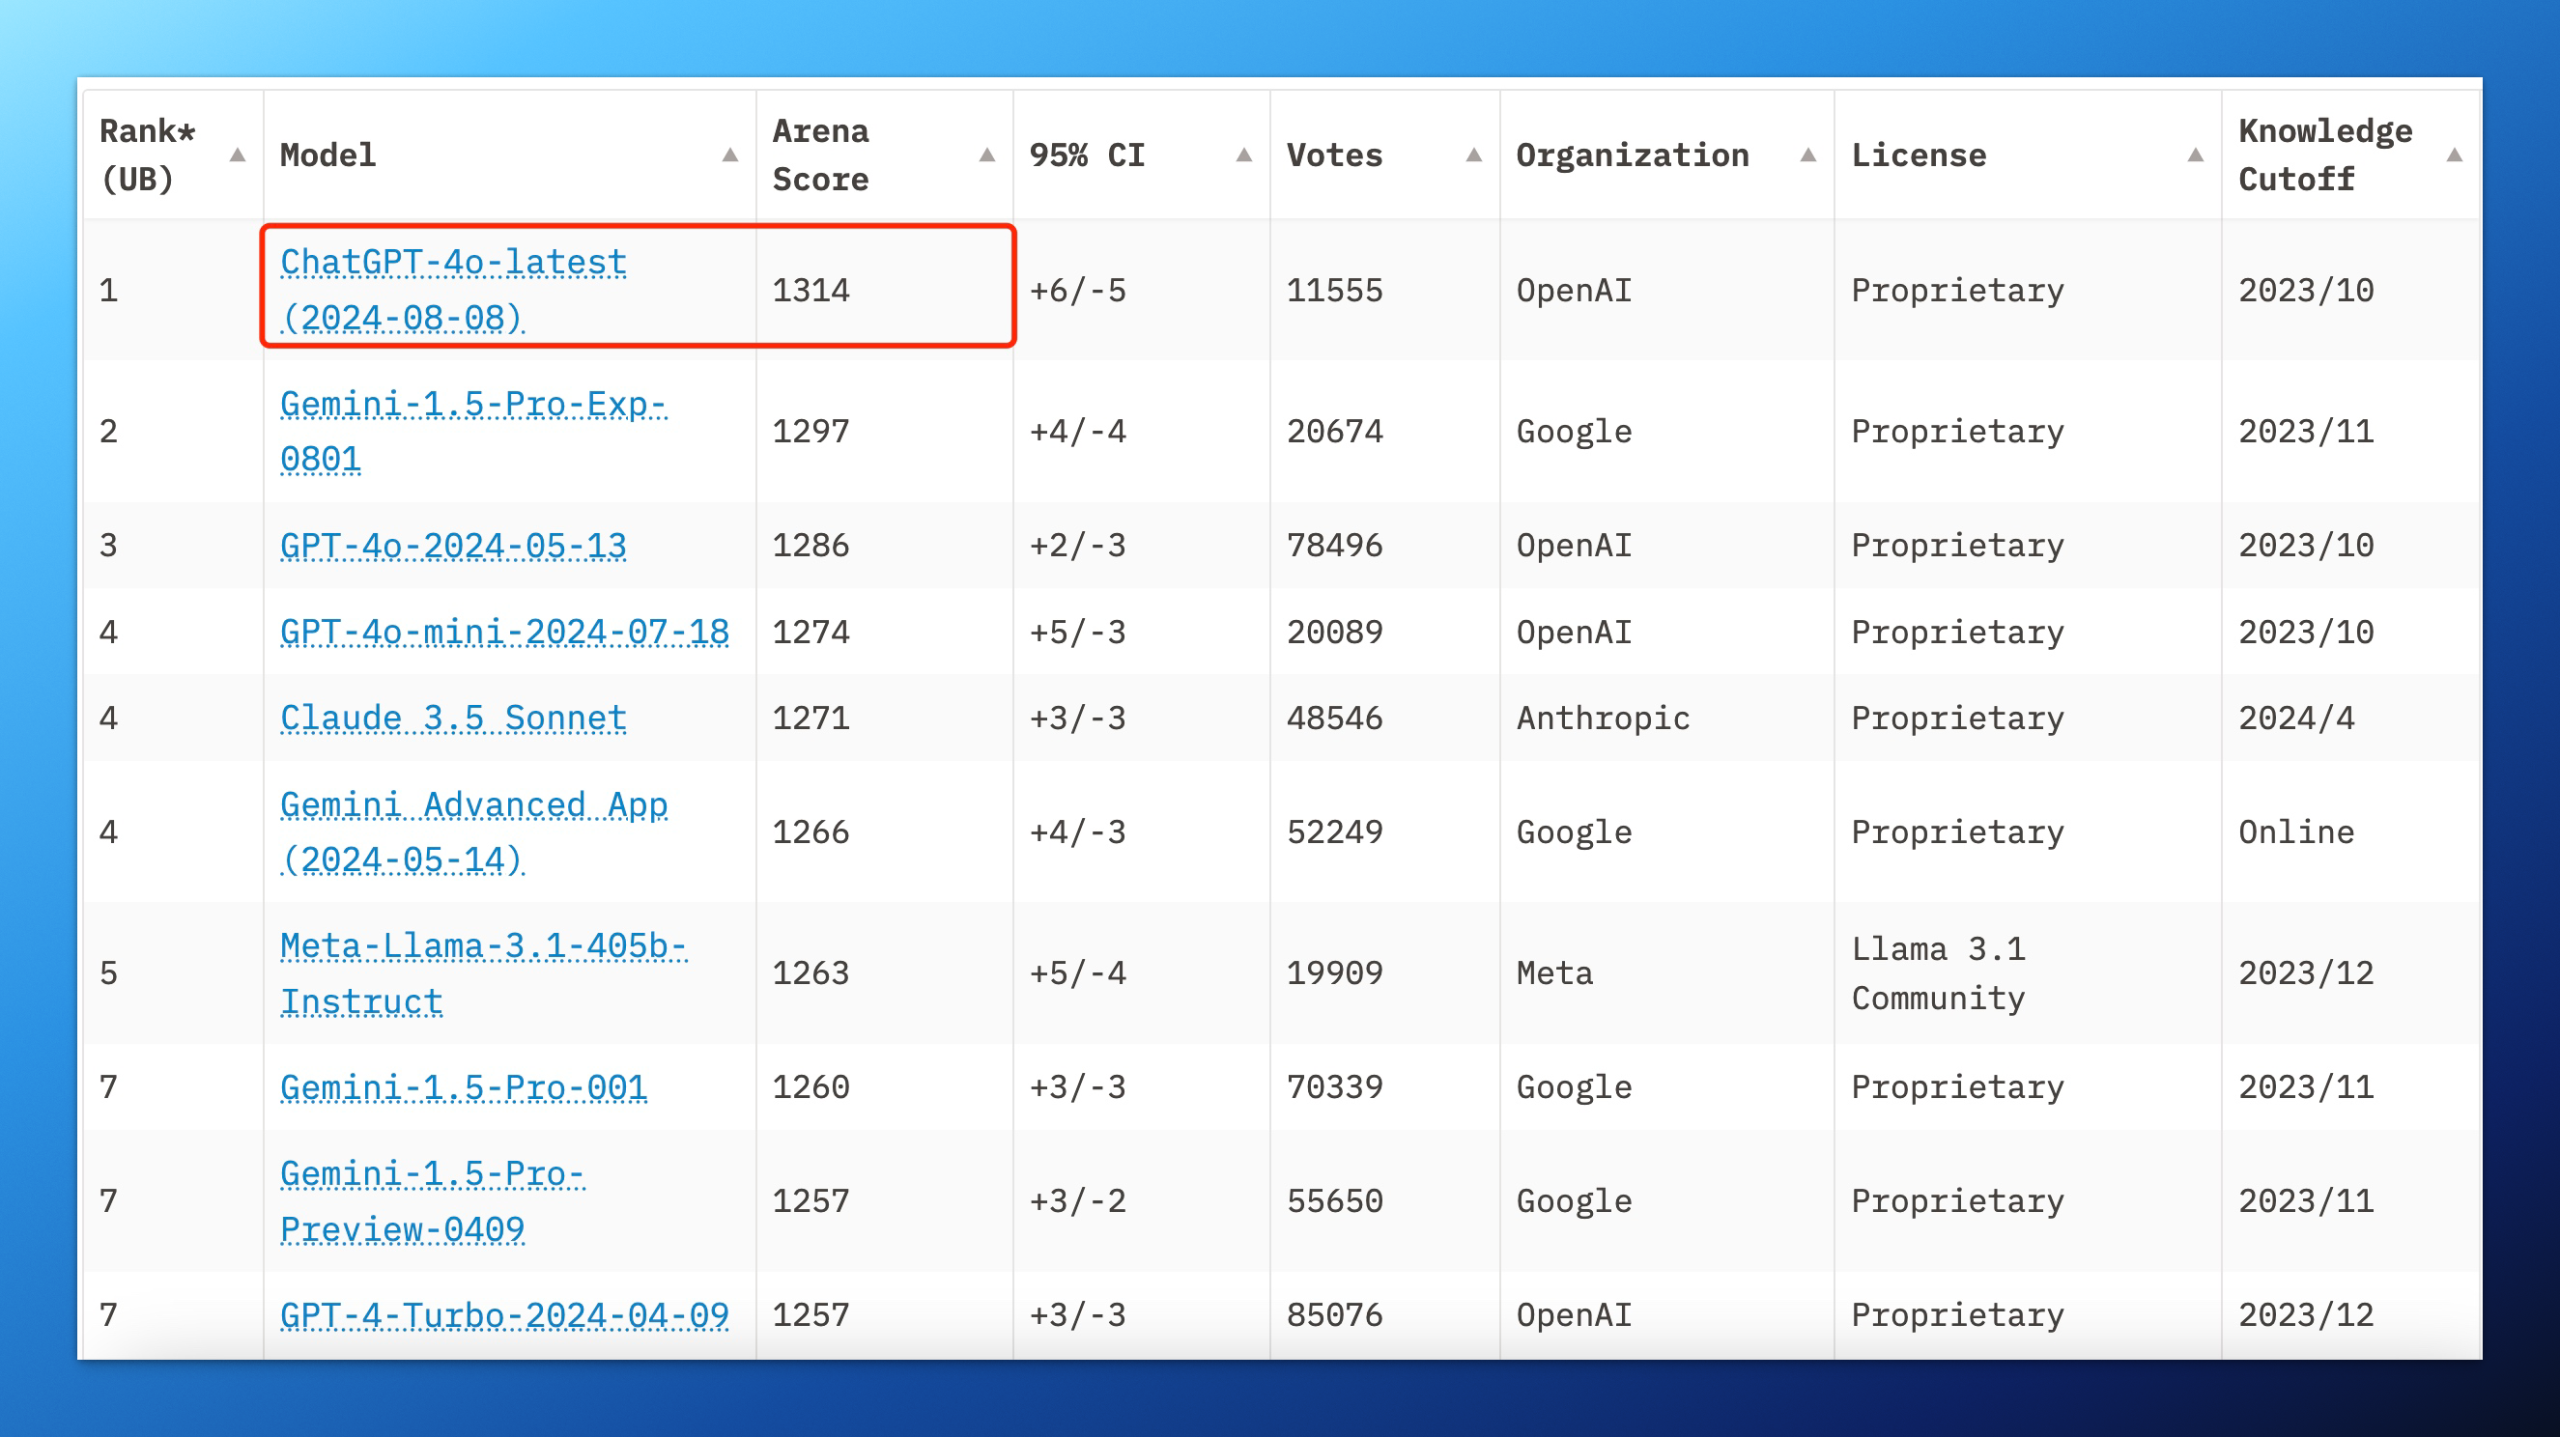Click the License column sort triangle
Image resolution: width=2560 pixels, height=1437 pixels.
coord(2195,155)
